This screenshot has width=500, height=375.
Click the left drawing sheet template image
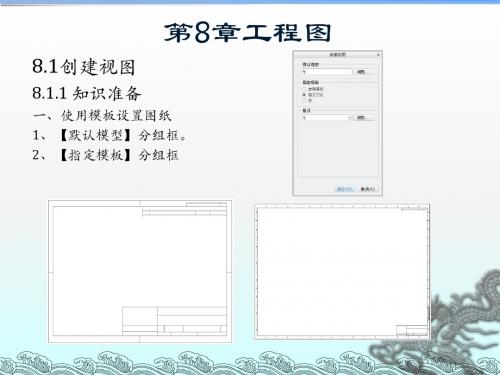click(140, 271)
